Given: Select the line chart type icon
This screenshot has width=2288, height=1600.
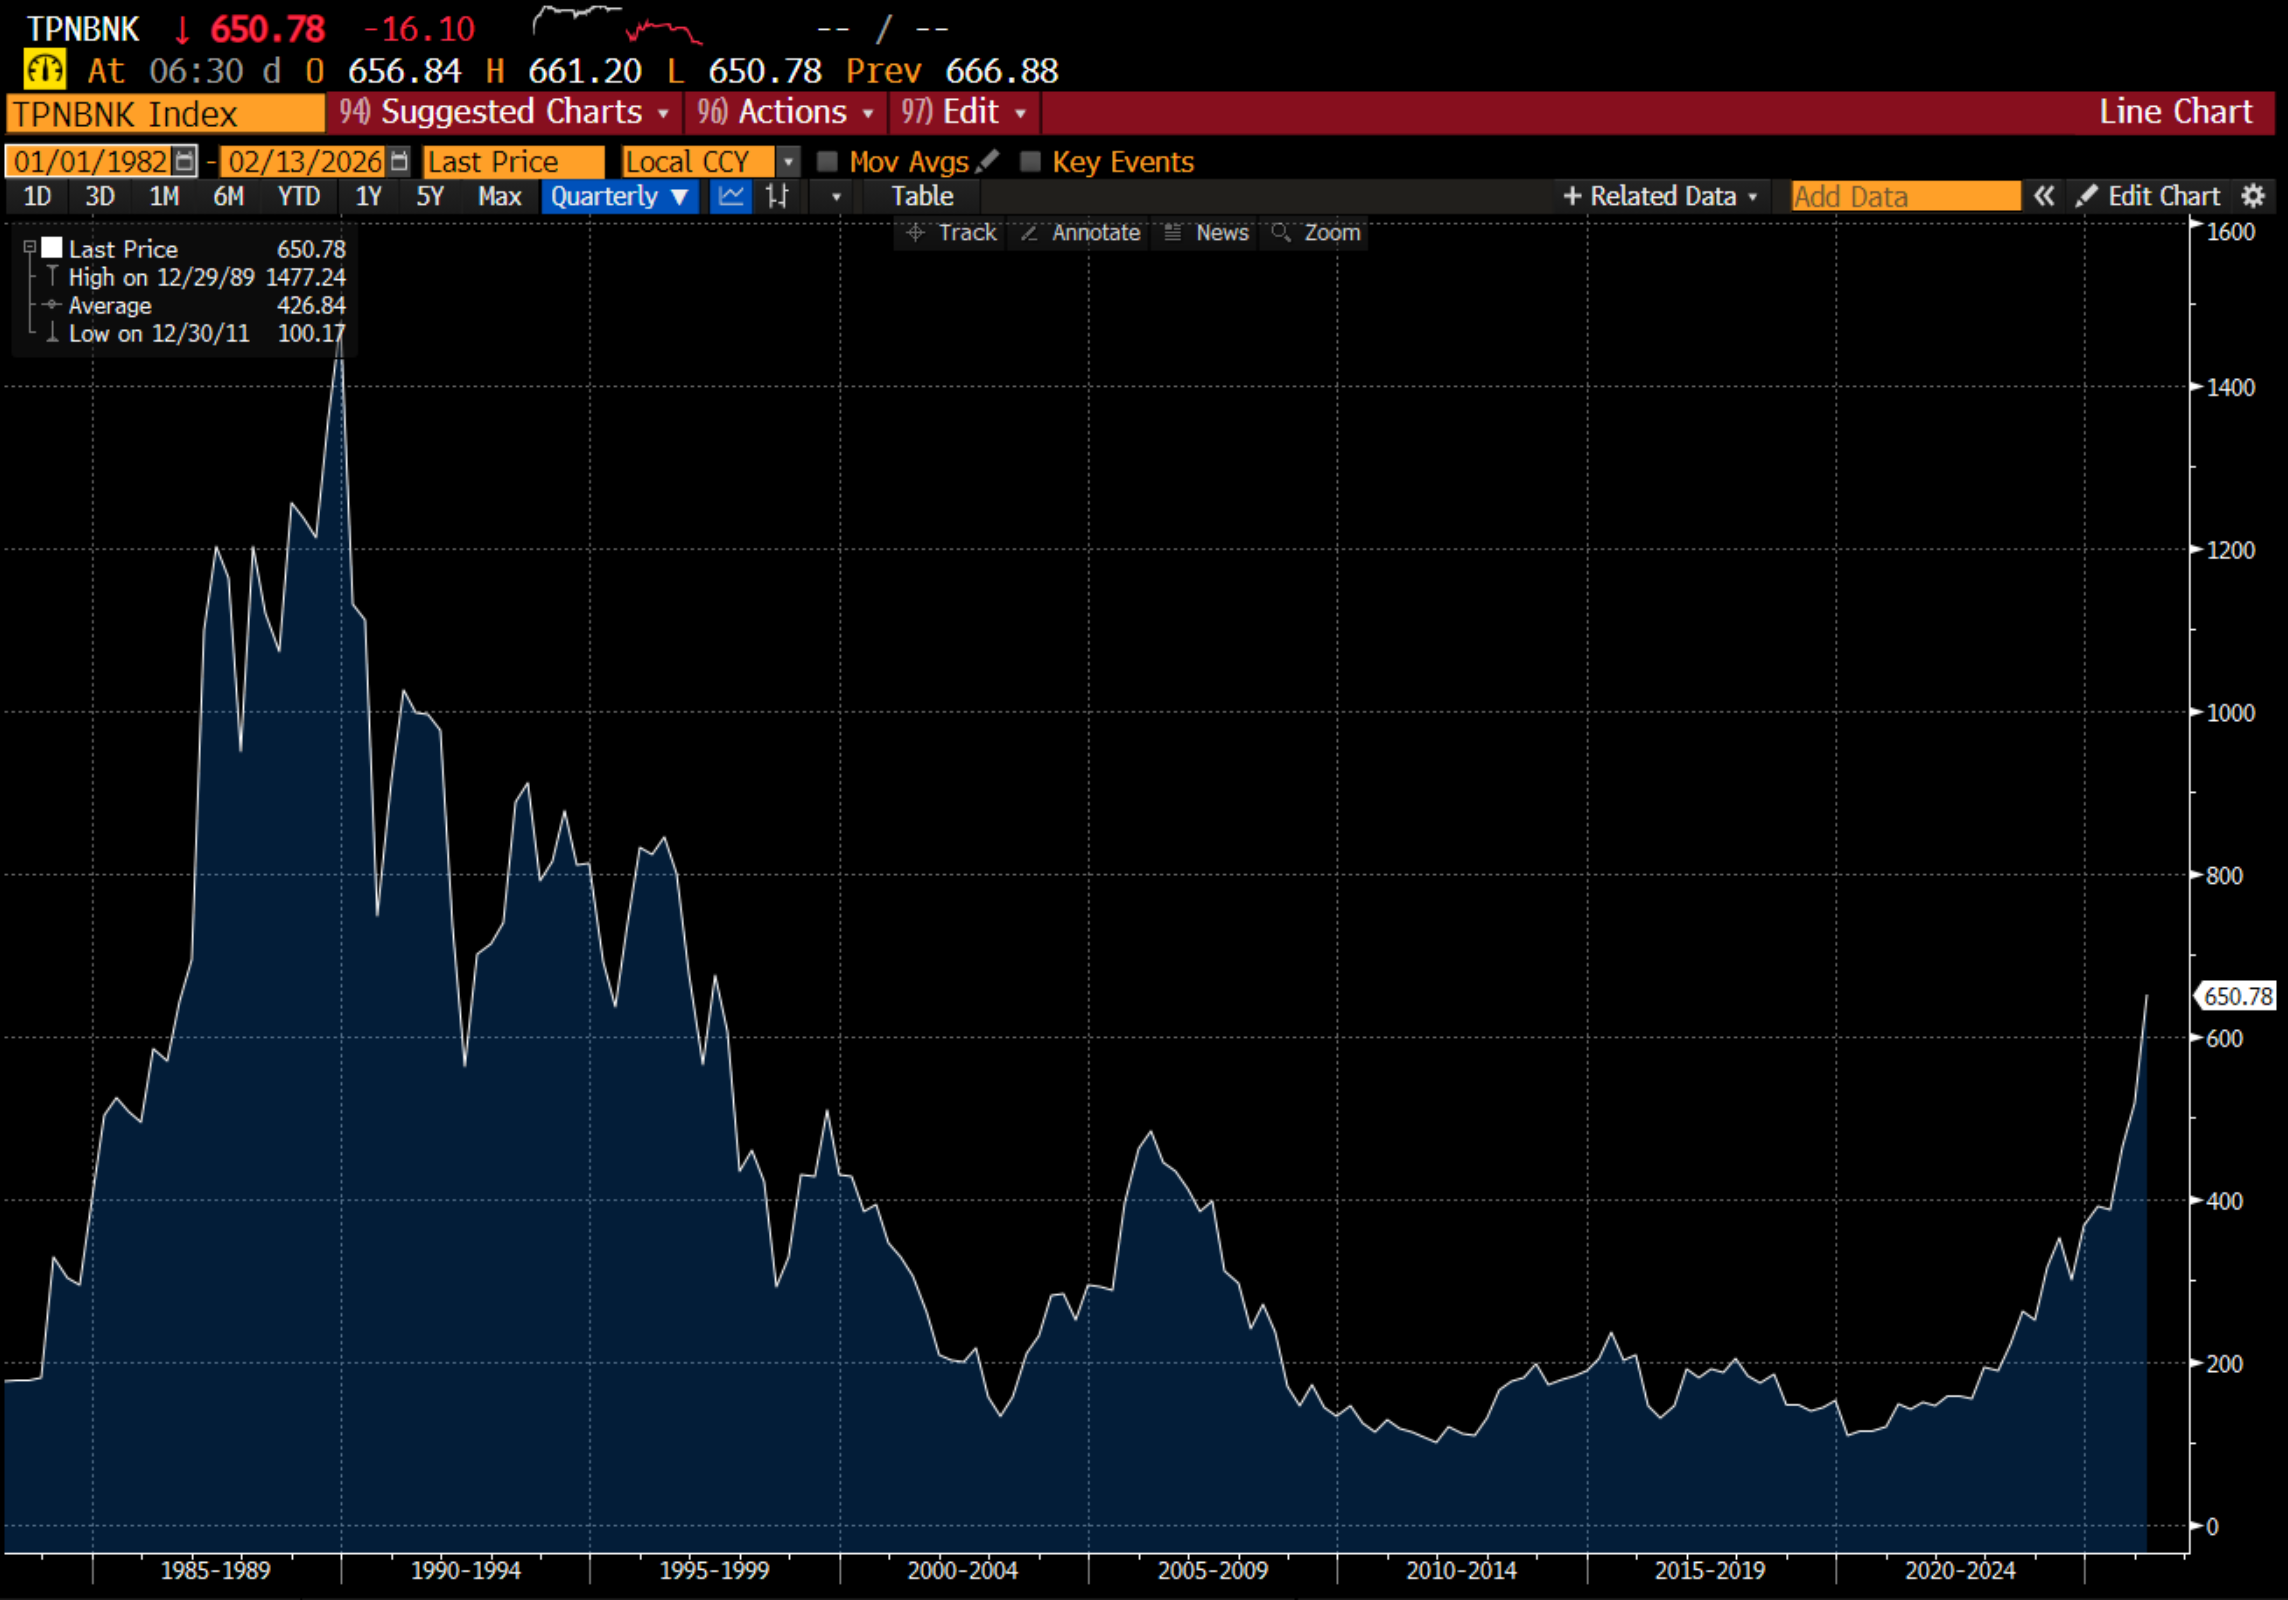Looking at the screenshot, I should point(731,196).
